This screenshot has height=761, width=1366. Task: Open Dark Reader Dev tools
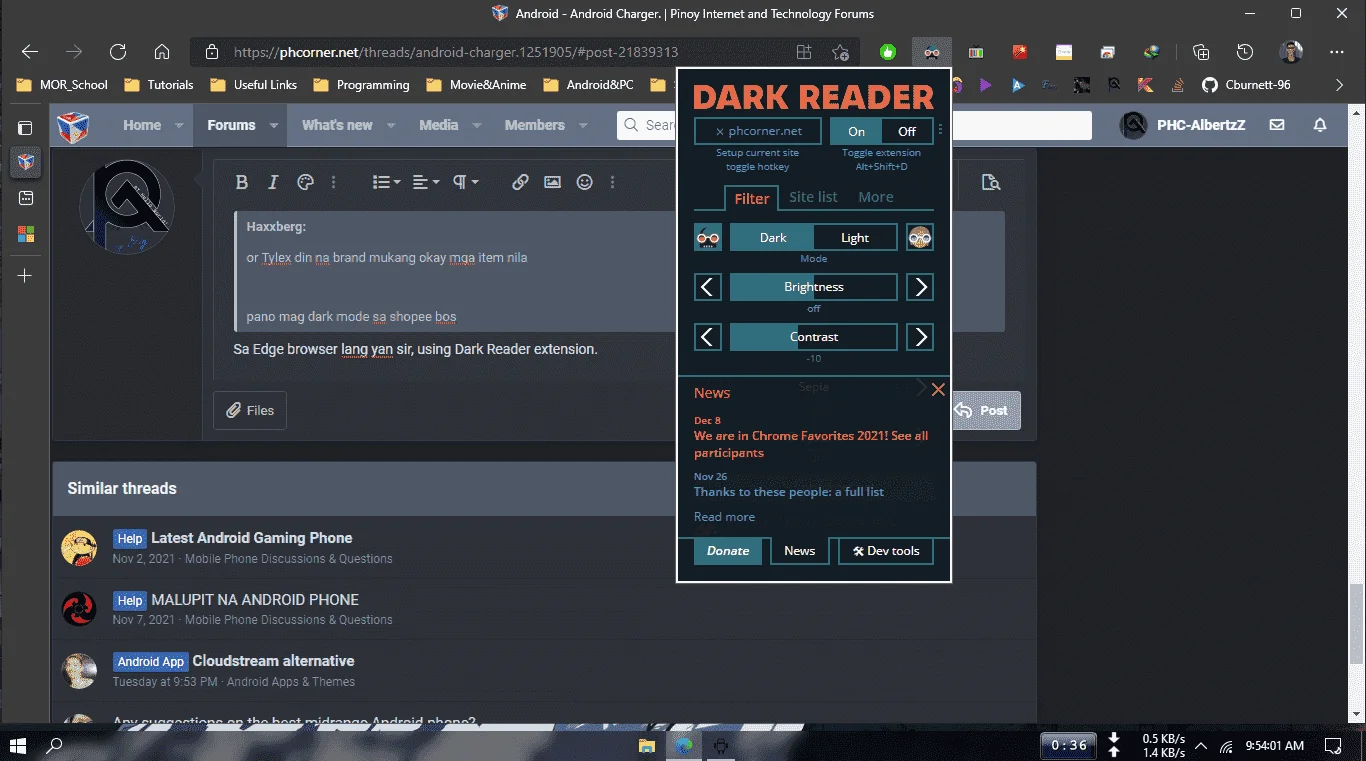886,551
